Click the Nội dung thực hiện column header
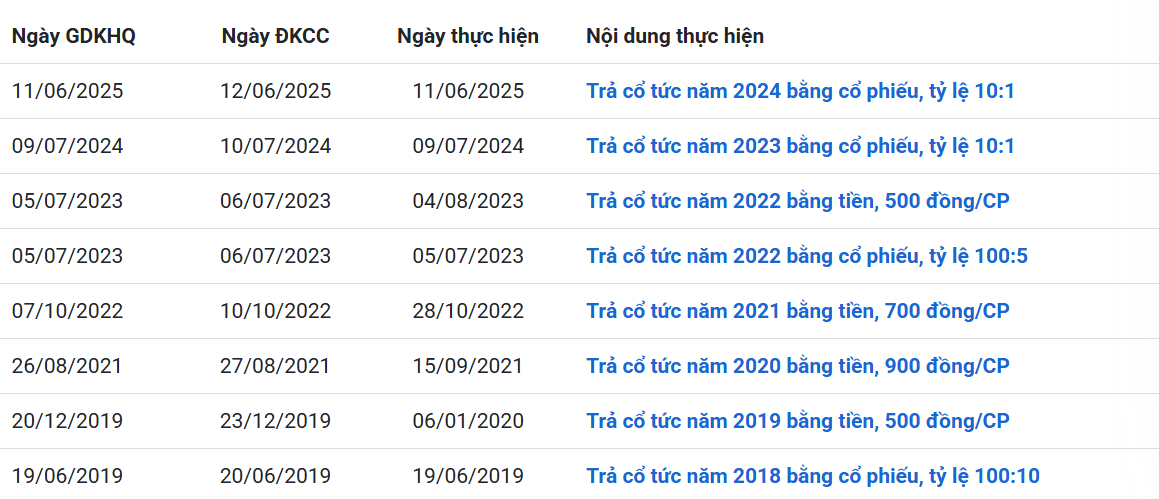The image size is (1159, 499). 675,37
